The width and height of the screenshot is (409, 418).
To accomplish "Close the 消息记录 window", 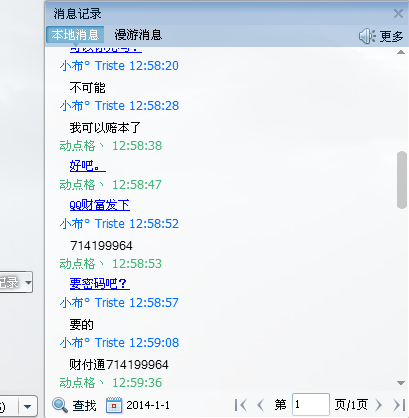I will (398, 14).
